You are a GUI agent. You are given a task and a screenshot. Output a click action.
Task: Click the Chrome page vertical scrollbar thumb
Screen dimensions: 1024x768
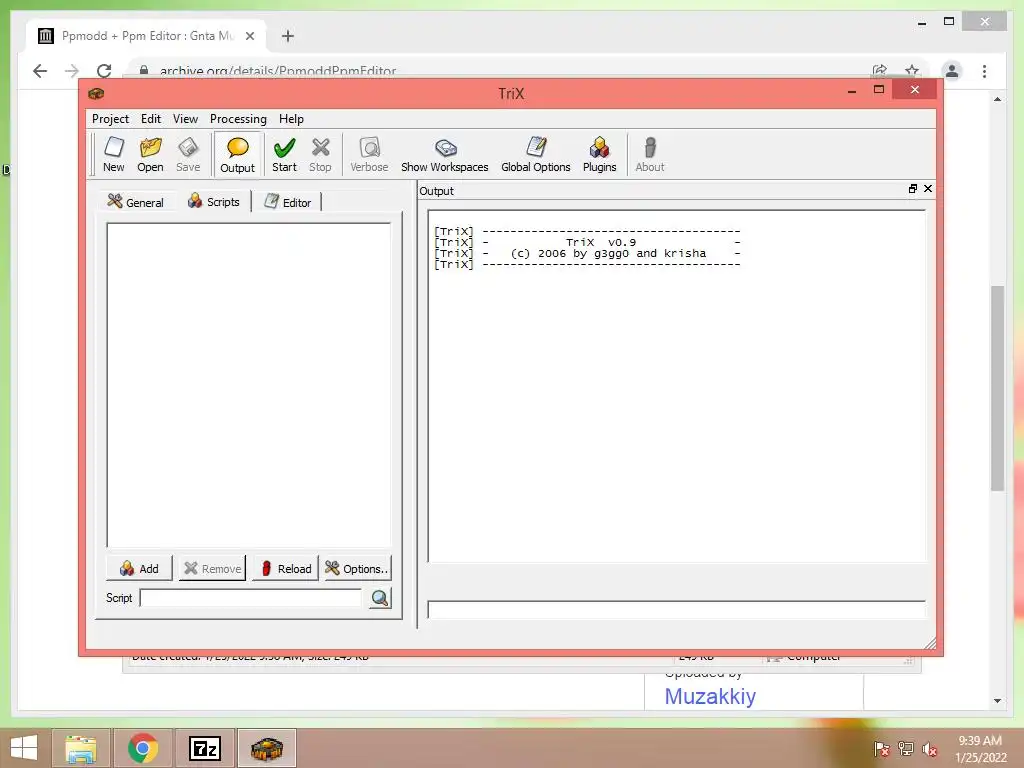click(997, 388)
